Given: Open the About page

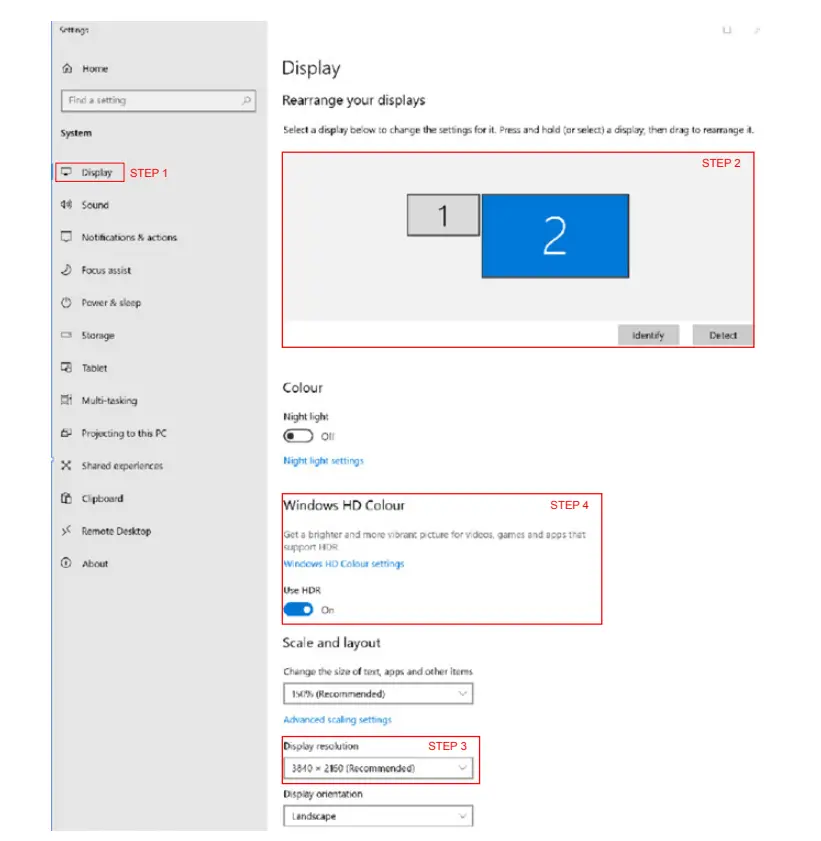Looking at the screenshot, I should tap(95, 564).
